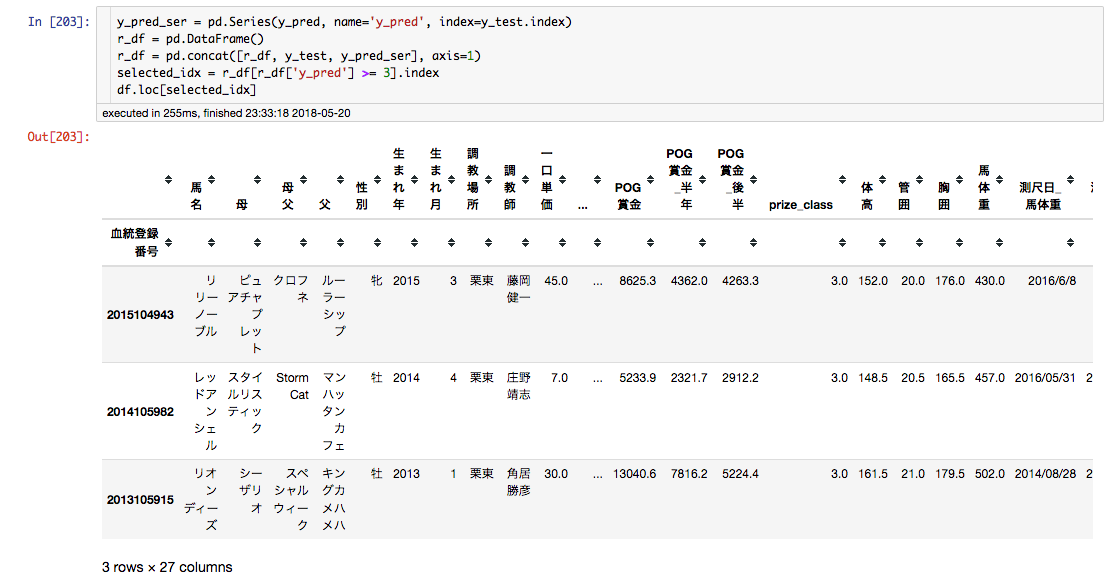Click trainer cell 庄野靖志
The height and width of the screenshot is (588, 1110).
click(518, 386)
